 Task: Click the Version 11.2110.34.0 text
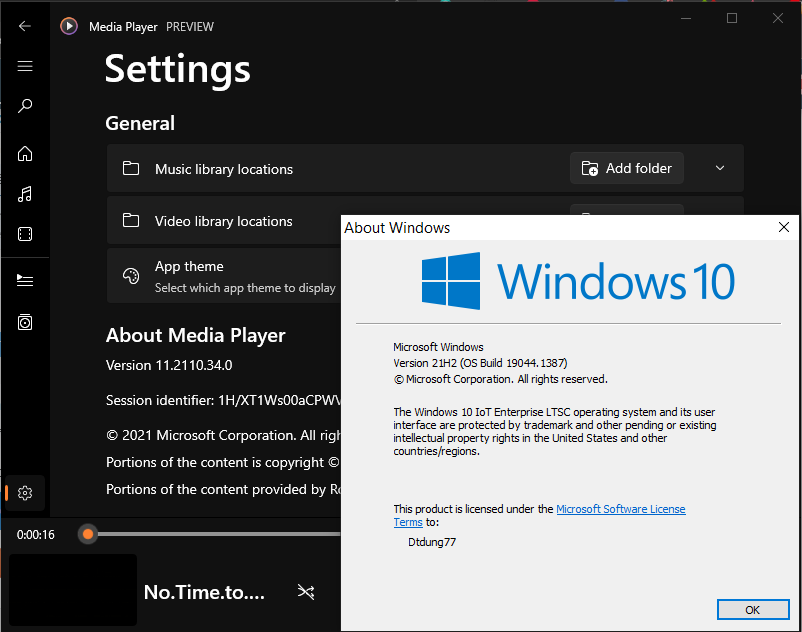click(x=169, y=365)
